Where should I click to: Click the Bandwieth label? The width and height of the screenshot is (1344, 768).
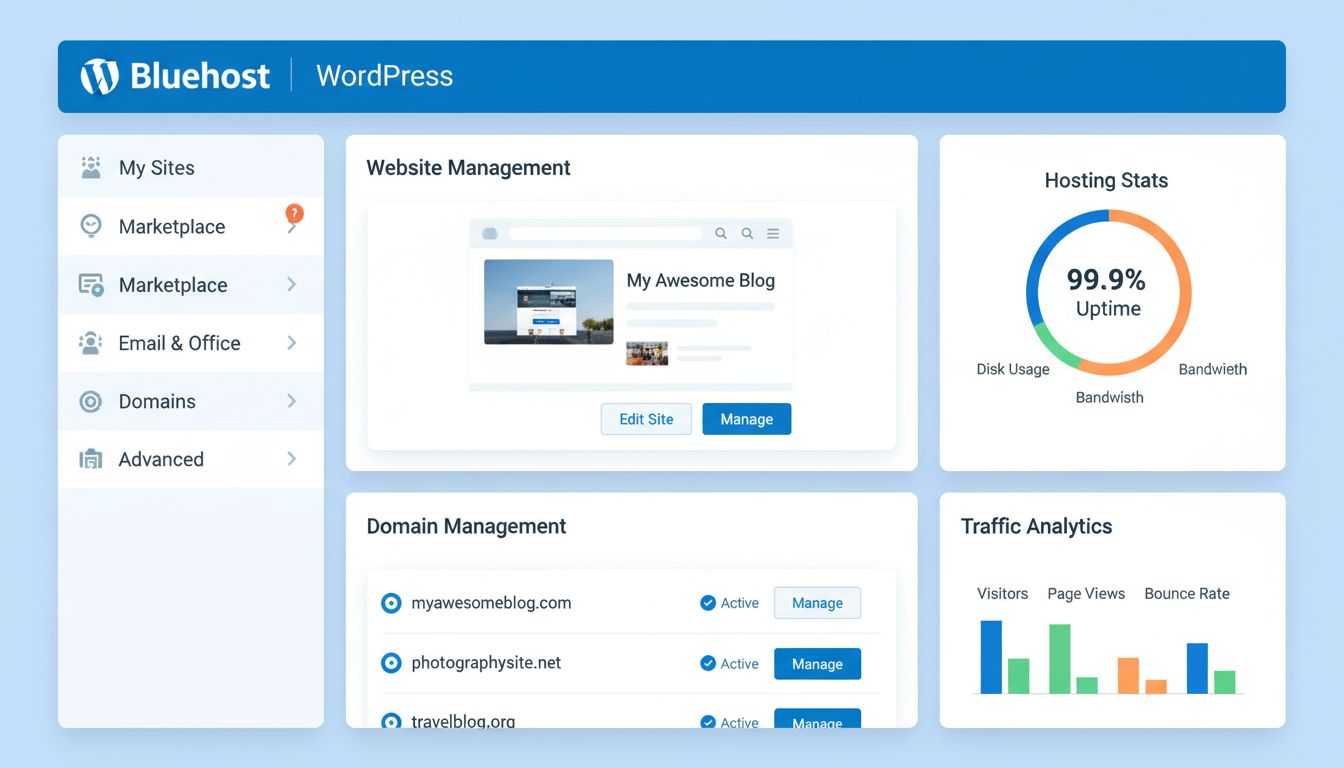(x=1213, y=369)
